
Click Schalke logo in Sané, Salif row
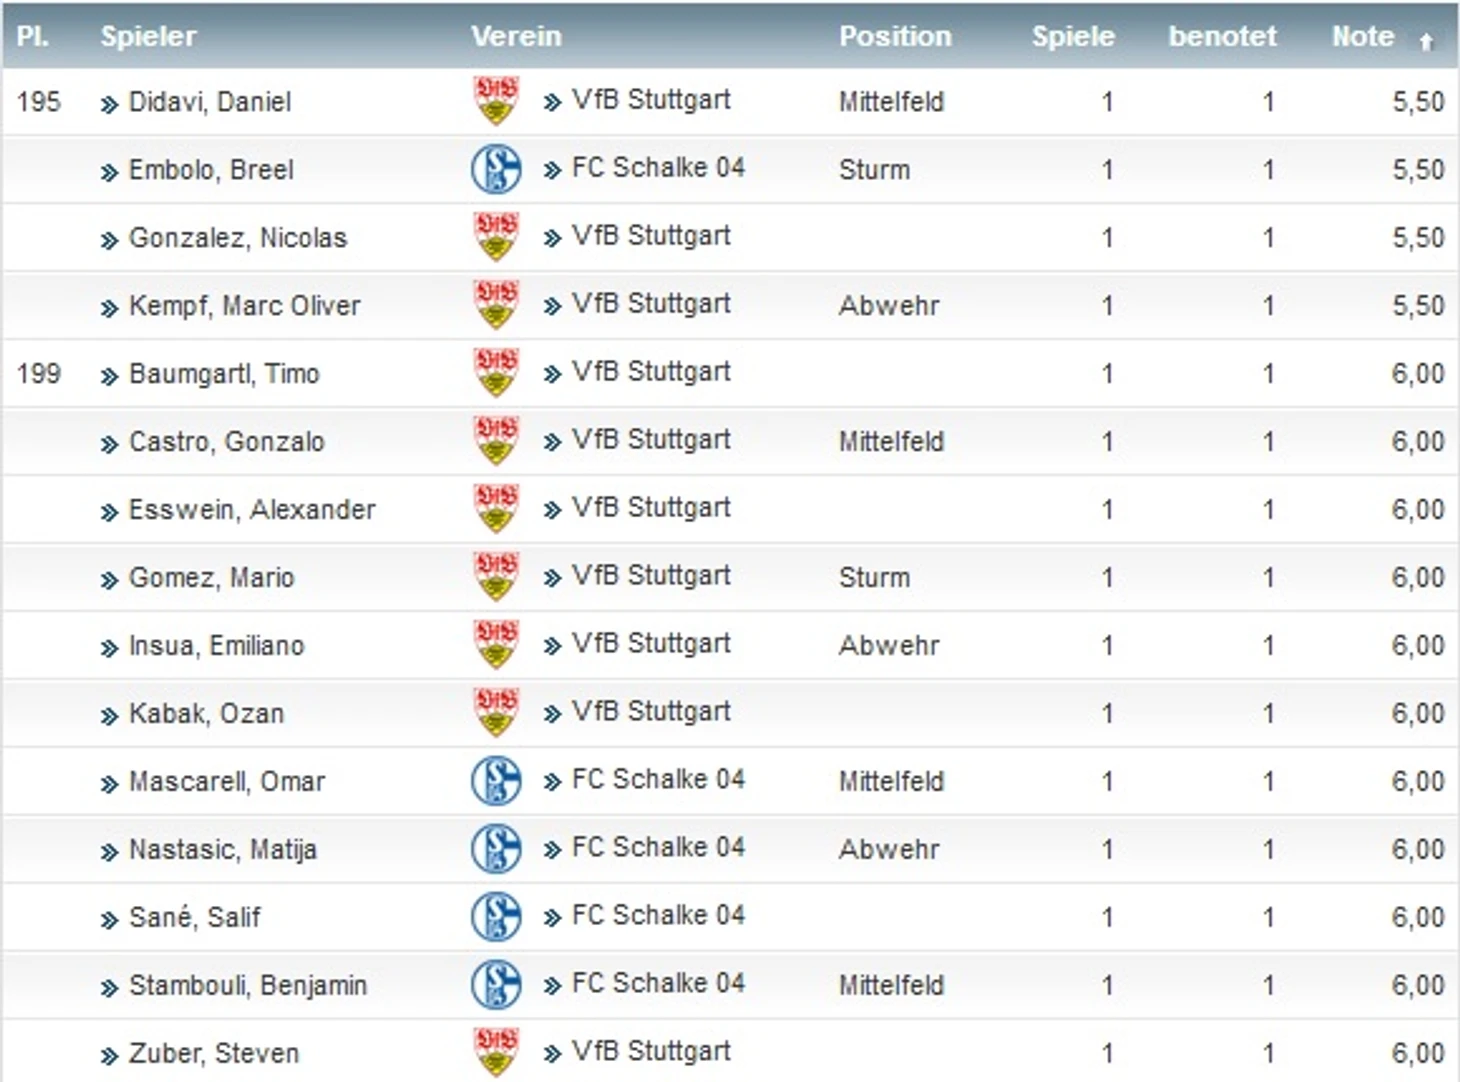496,917
